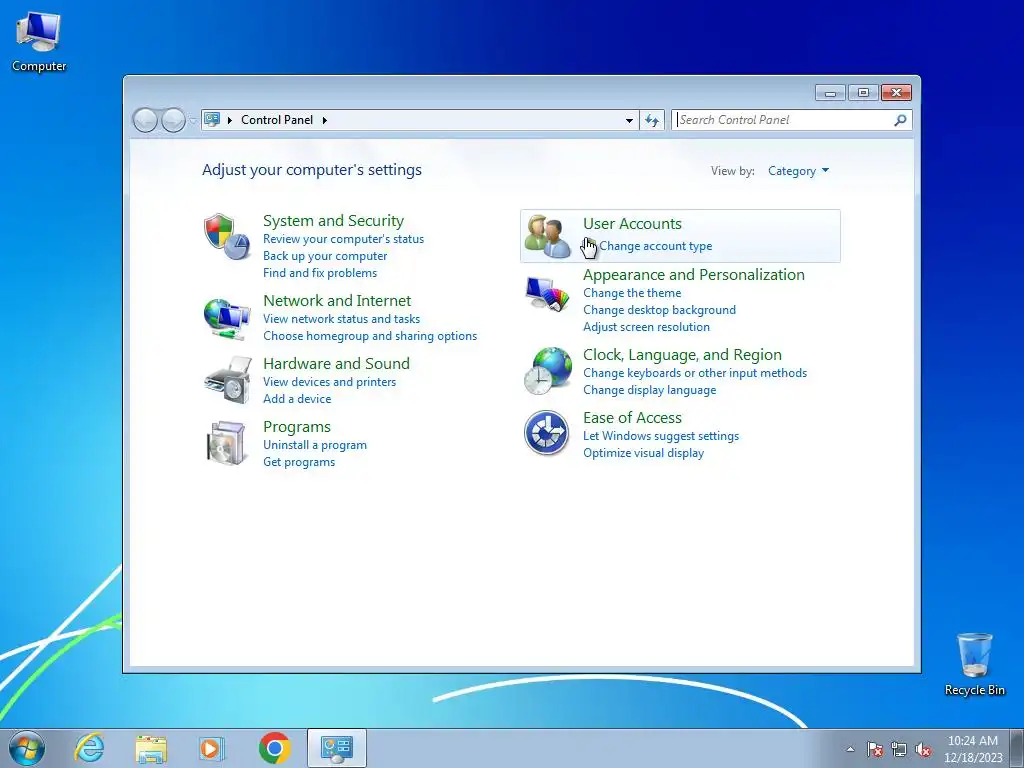This screenshot has height=768, width=1024.
Task: Launch Internet Explorer from taskbar
Action: click(x=89, y=748)
